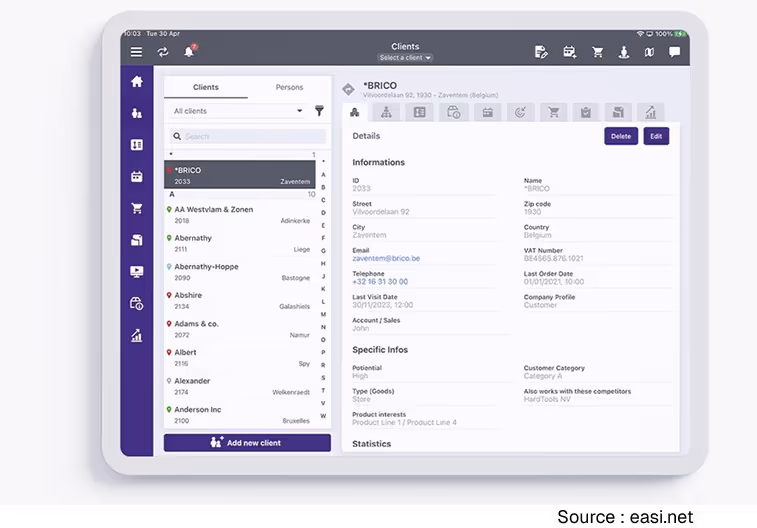Select Anderson Inc client
This screenshot has height=528, width=757.
click(239, 415)
